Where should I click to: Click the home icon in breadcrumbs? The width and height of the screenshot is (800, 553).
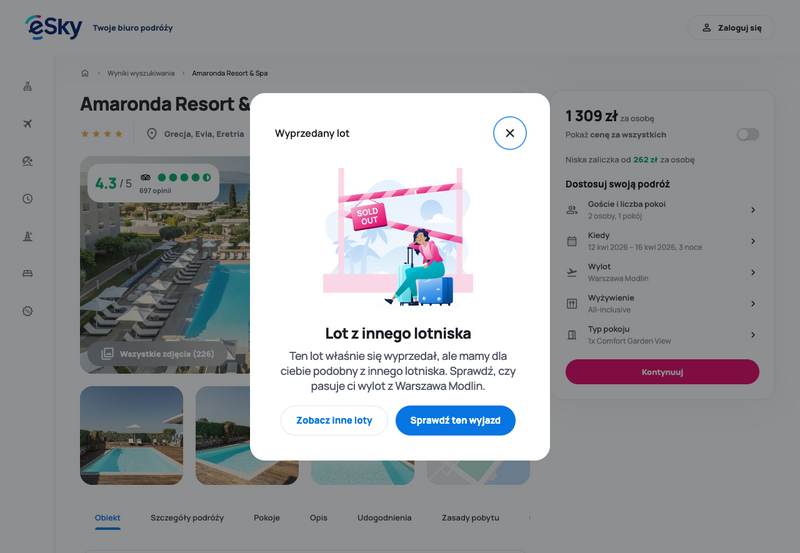[85, 73]
